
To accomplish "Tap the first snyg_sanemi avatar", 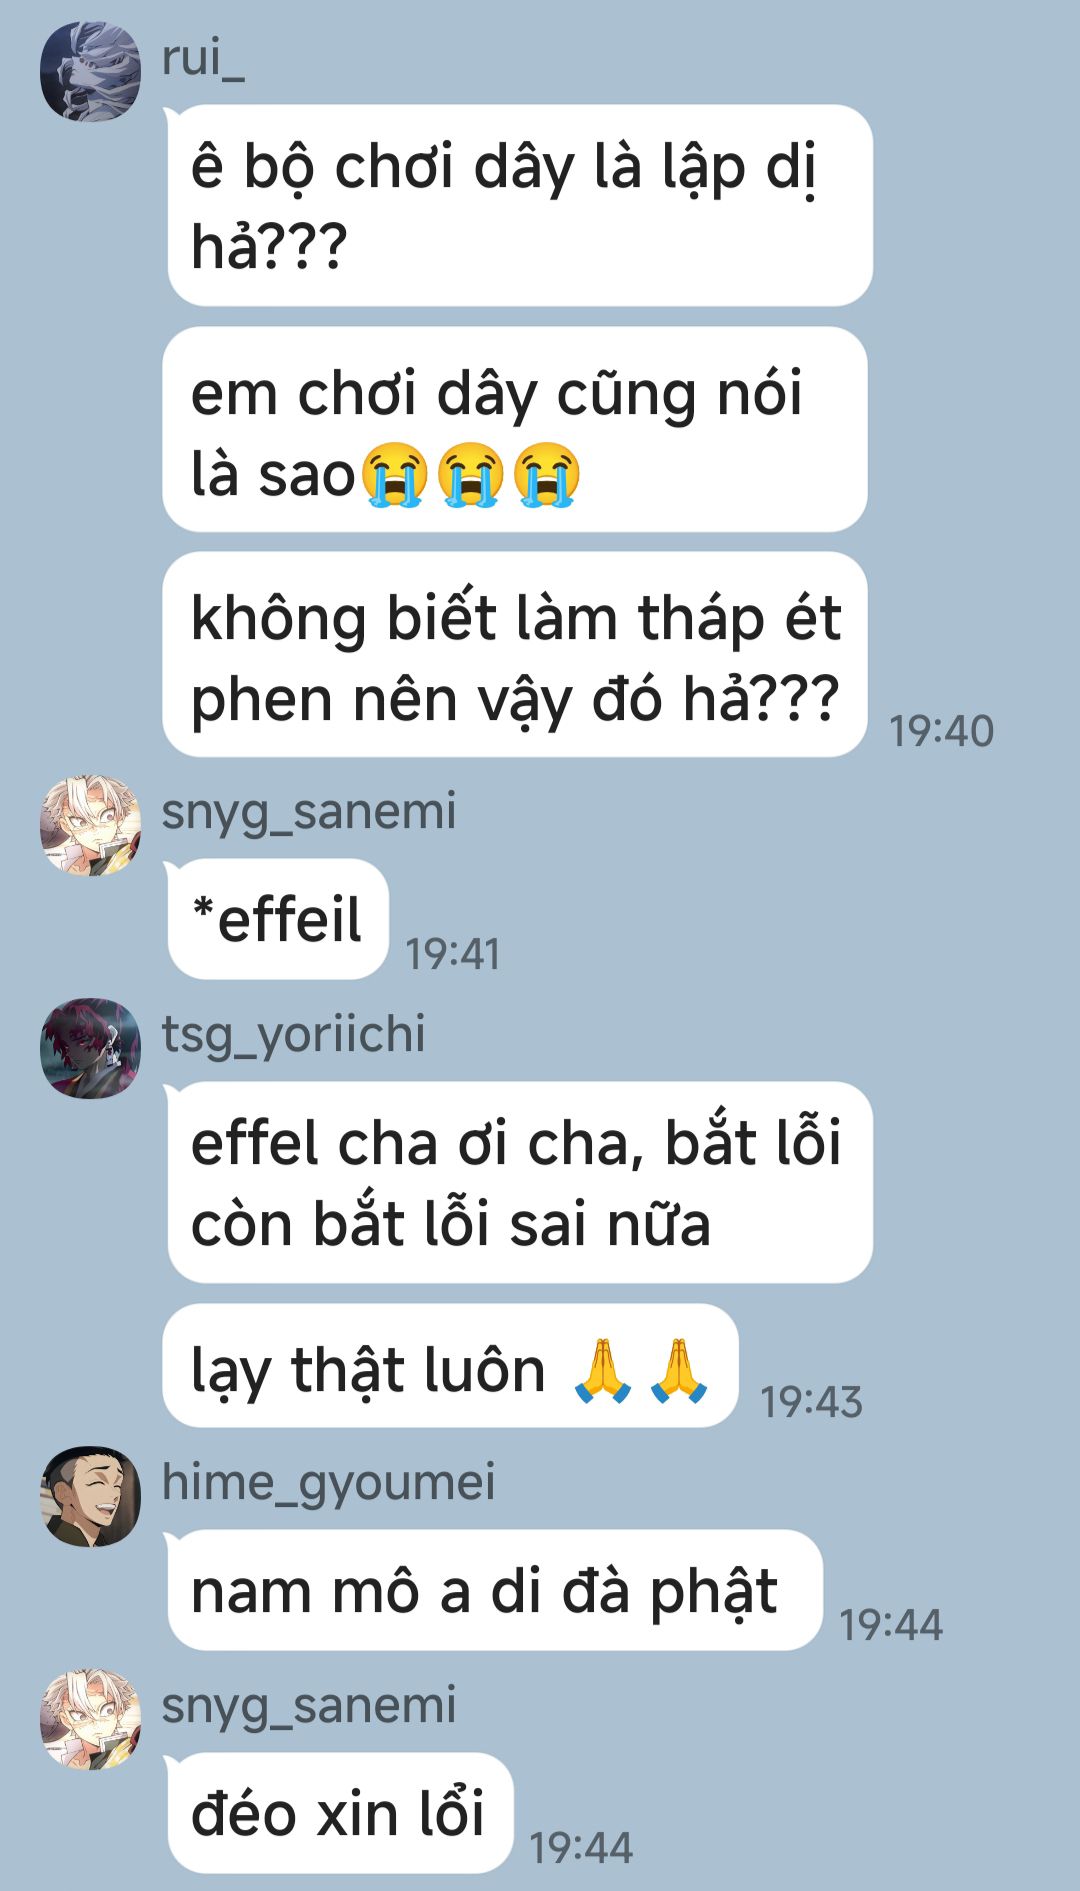I will click(90, 825).
